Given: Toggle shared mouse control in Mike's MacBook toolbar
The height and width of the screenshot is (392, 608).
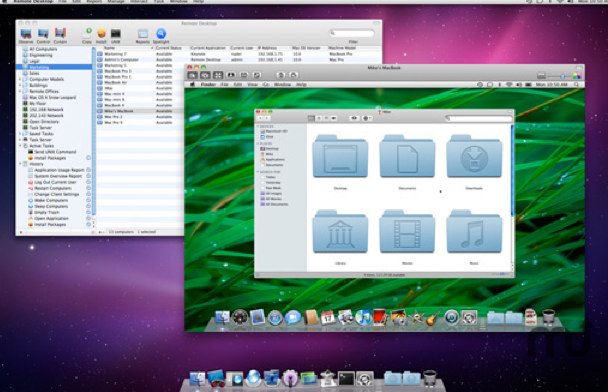Looking at the screenshot, I should [x=205, y=75].
